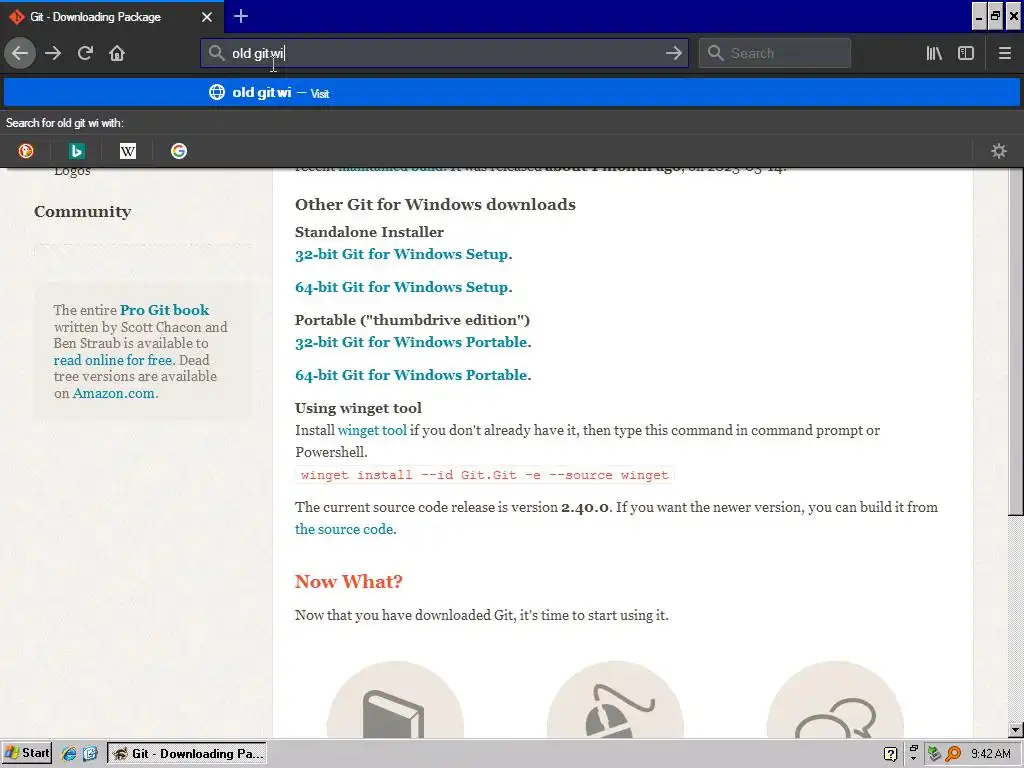
Task: Click the search magnifier icon in address bar
Action: tap(216, 53)
